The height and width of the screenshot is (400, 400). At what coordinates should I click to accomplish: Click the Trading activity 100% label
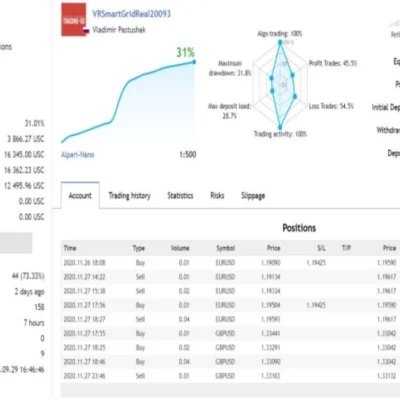(x=280, y=134)
